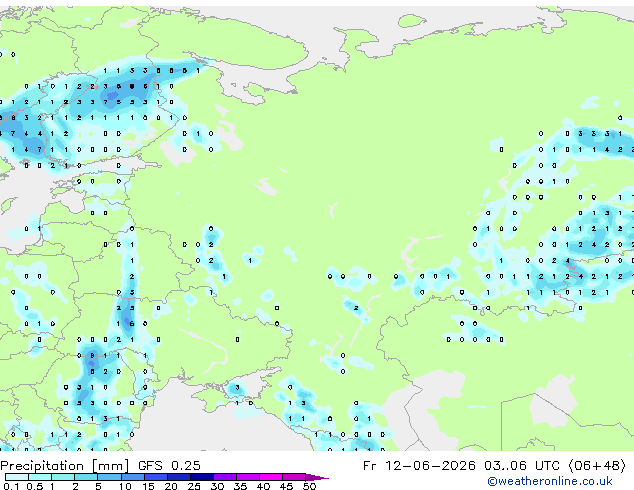Pick the 0.5–1 mm legend swatch
The height and width of the screenshot is (490, 634).
coord(40,477)
